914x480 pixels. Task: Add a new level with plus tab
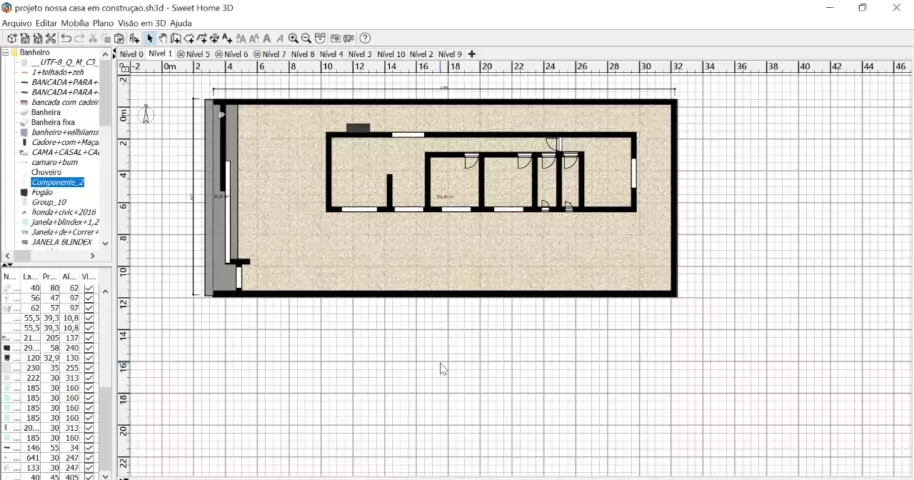pyautogui.click(x=472, y=54)
